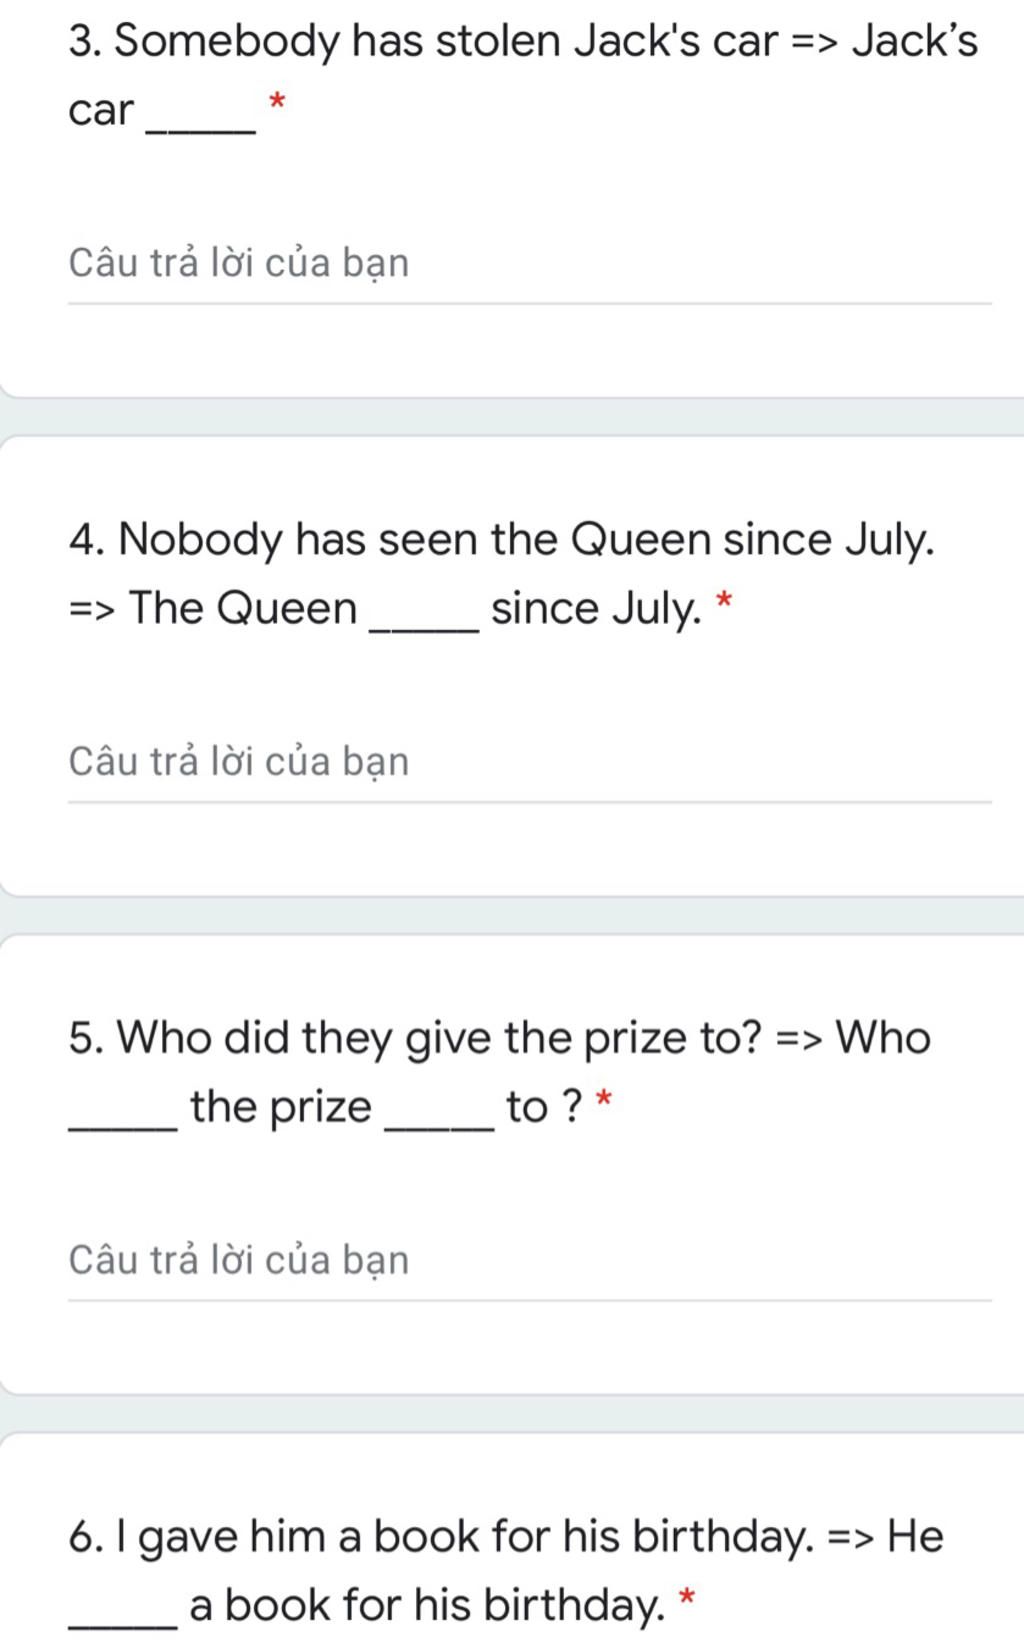Click the gray divider above question 6
Image resolution: width=1024 pixels, height=1648 pixels.
512,1413
